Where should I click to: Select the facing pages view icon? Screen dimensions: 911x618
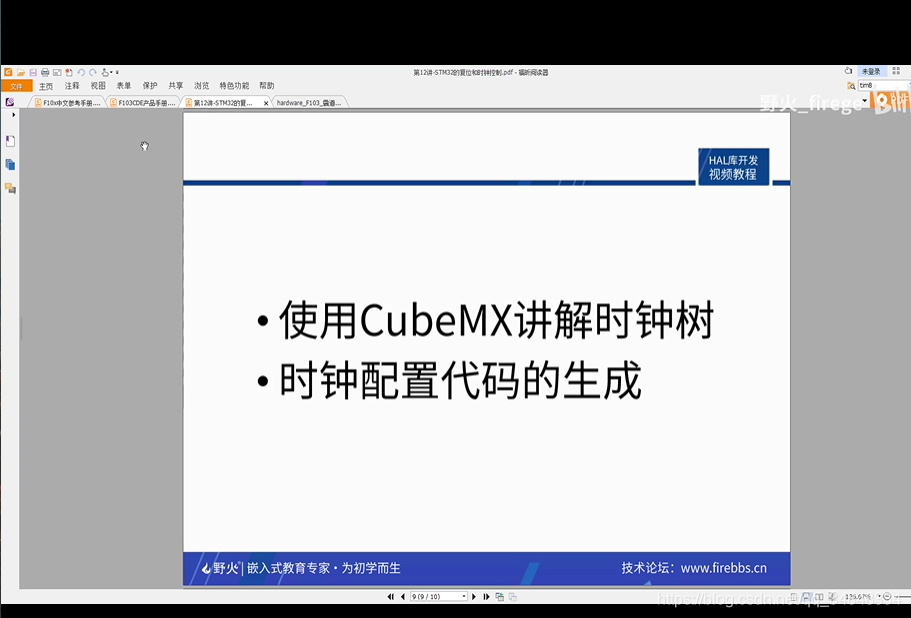tap(819, 597)
